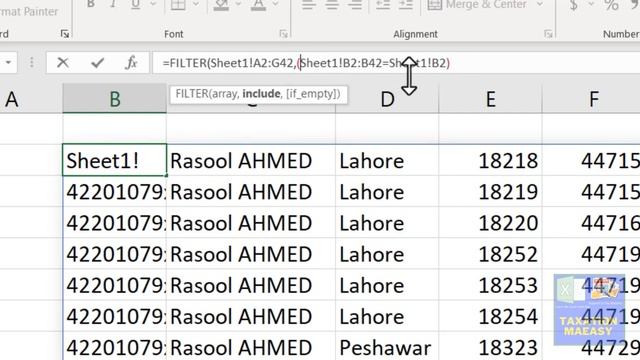Select Lahore cell in the 18220 row

click(x=387, y=223)
